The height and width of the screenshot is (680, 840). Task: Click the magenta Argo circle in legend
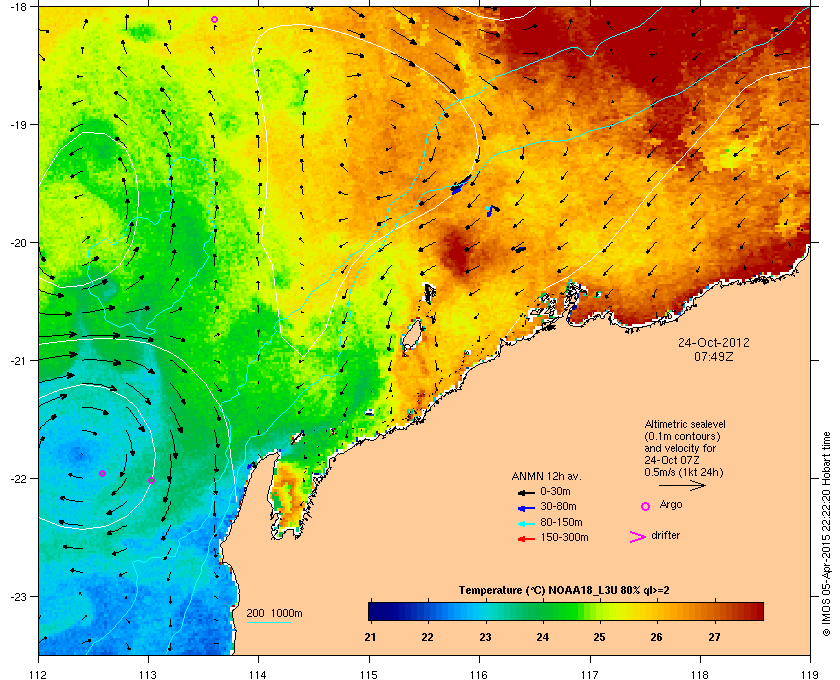pyautogui.click(x=646, y=506)
